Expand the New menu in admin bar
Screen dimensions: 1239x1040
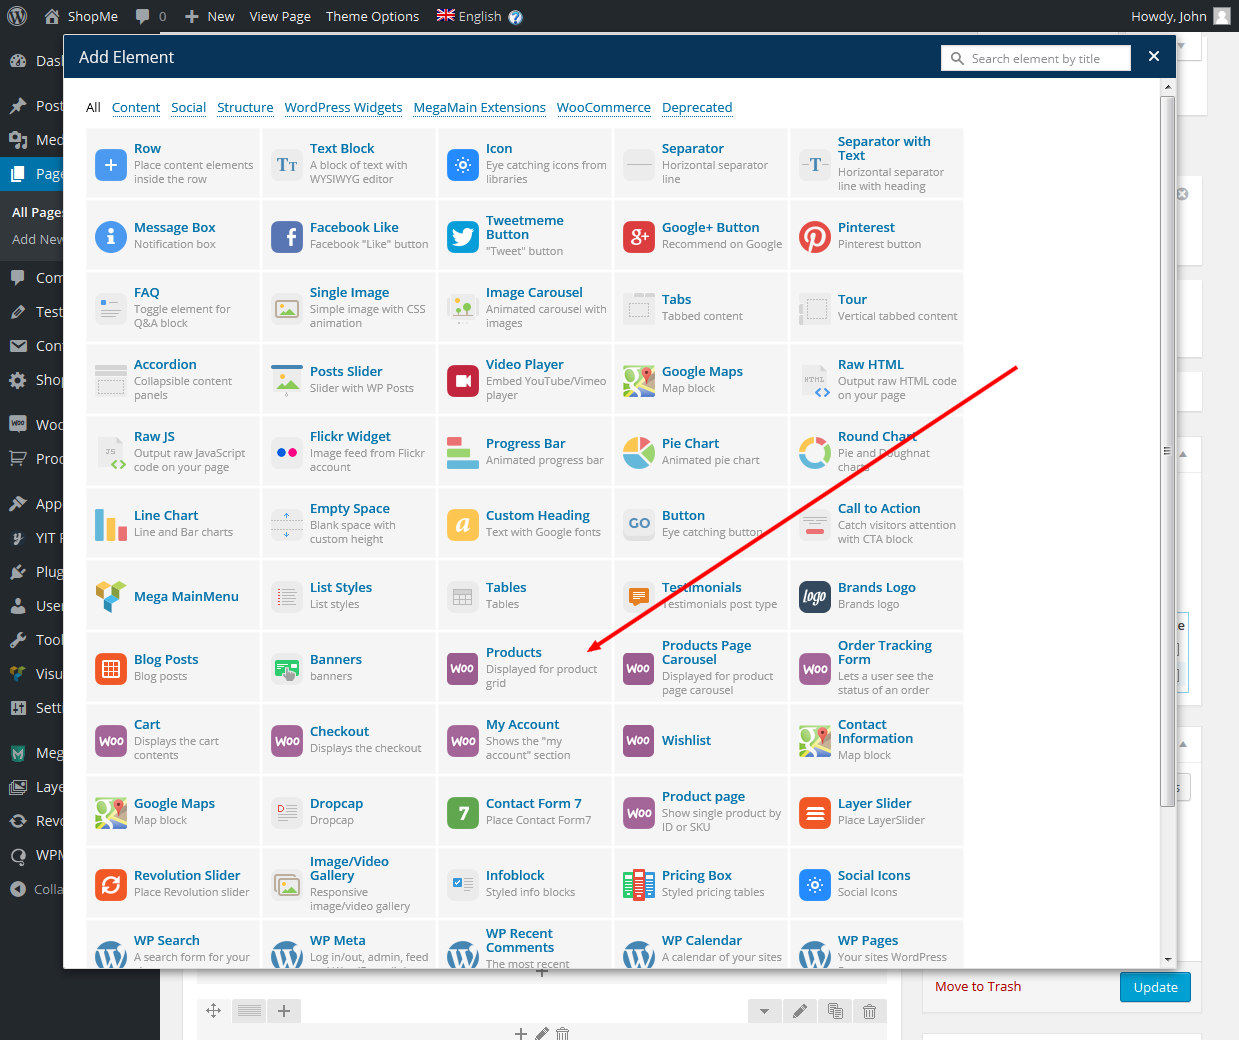click(x=210, y=16)
